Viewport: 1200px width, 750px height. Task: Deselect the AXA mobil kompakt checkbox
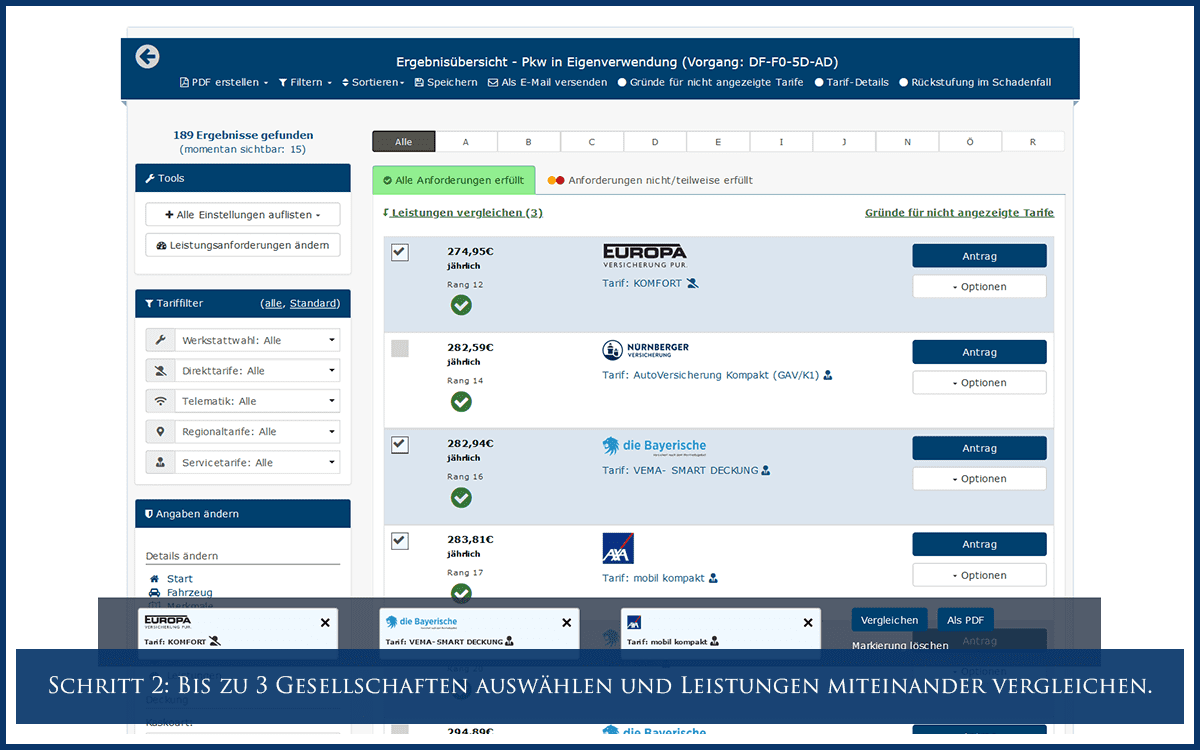click(399, 540)
